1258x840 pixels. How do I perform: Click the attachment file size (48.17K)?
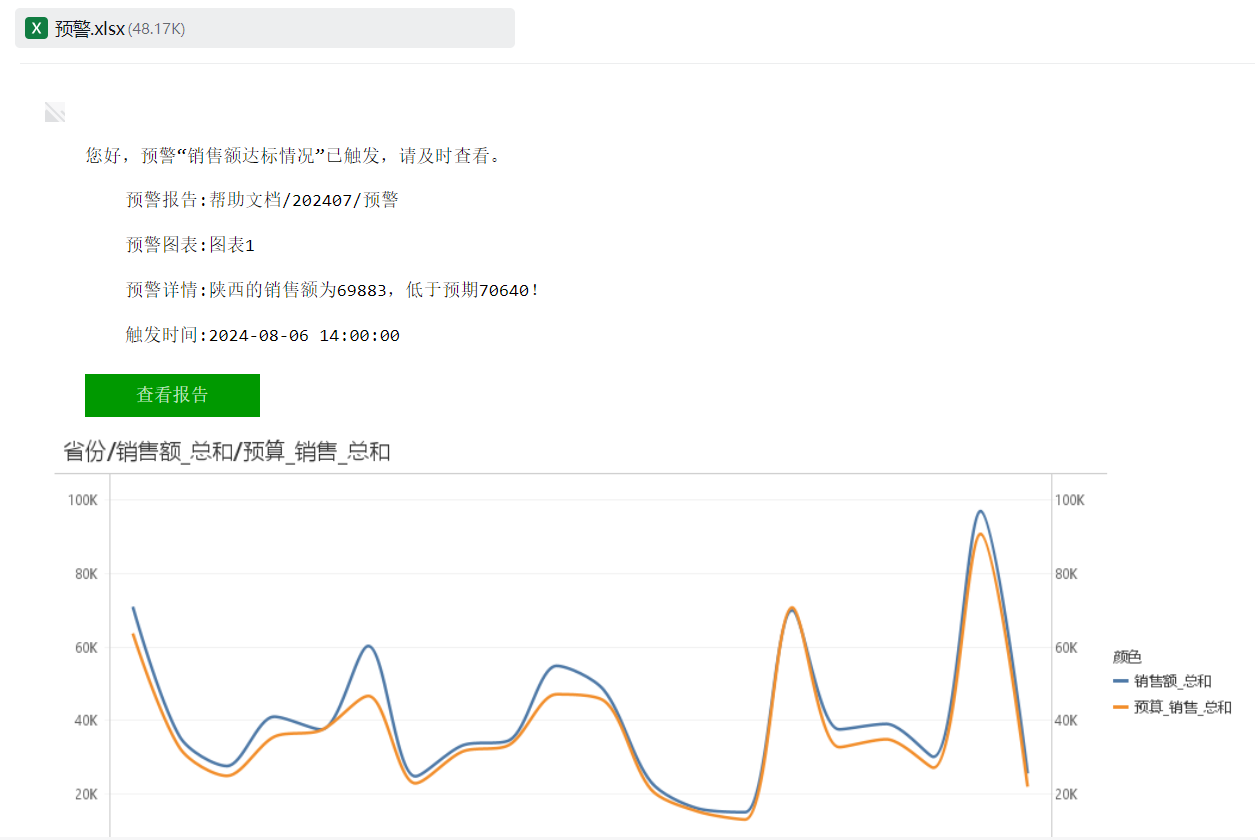coord(157,29)
